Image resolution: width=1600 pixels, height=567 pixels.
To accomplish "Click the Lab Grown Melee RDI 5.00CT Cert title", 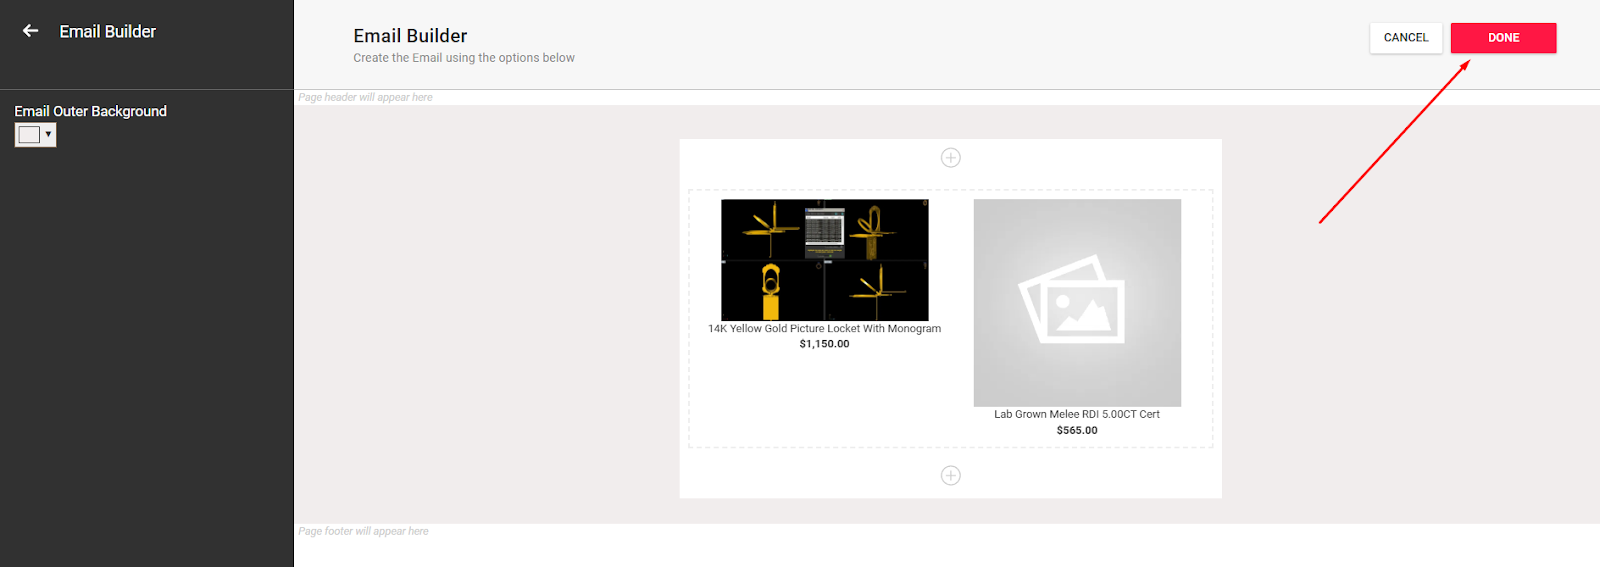I will pyautogui.click(x=1077, y=414).
